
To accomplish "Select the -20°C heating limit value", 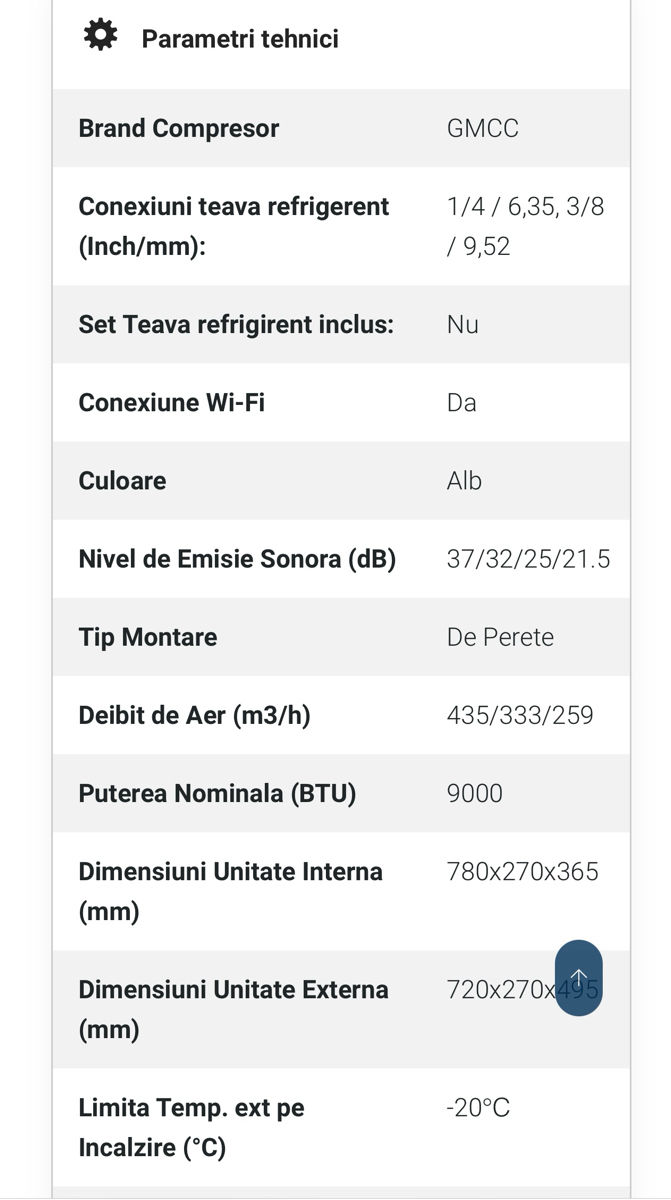I will (478, 1107).
